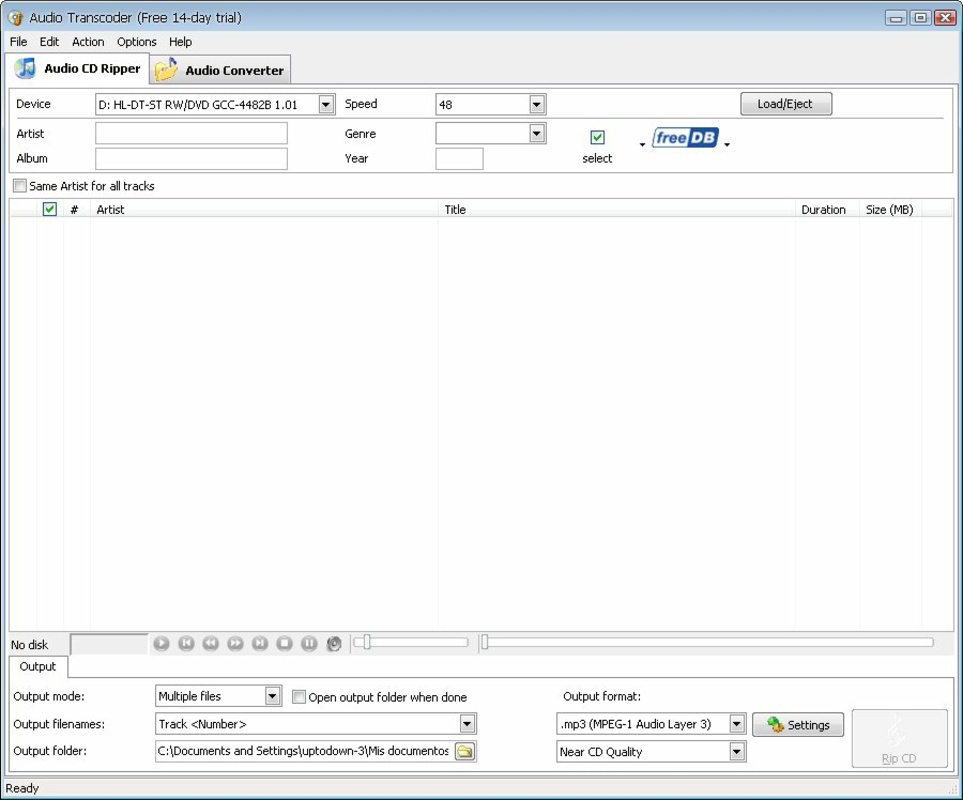This screenshot has width=963, height=800.
Task: Click the pause playback button
Action: [x=309, y=643]
